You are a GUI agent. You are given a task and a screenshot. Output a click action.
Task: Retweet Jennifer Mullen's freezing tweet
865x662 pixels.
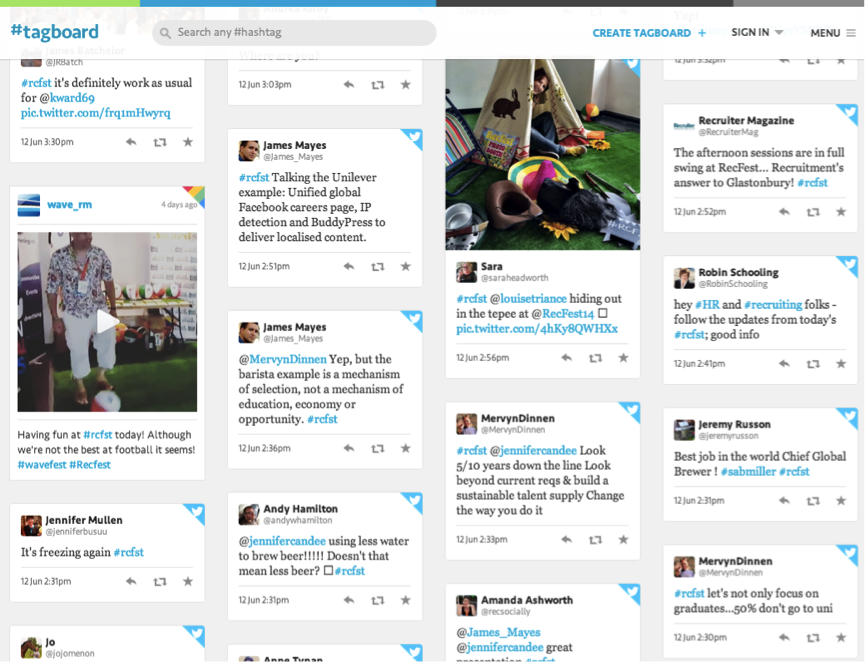click(x=160, y=581)
